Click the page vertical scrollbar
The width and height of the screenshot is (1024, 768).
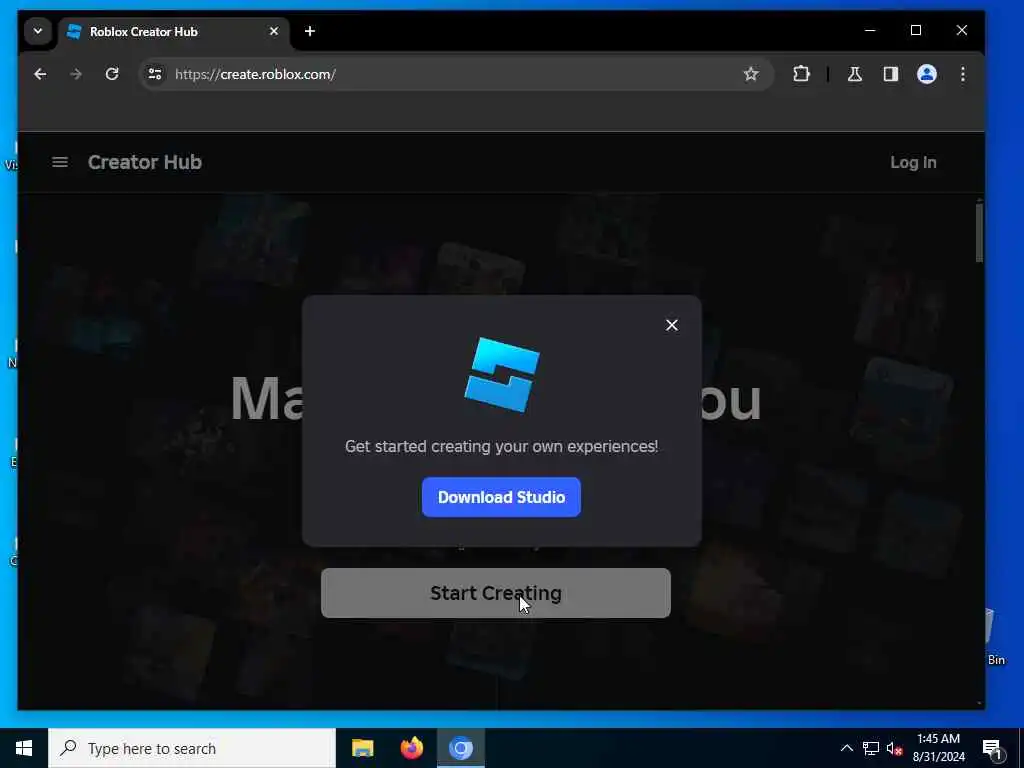click(979, 232)
